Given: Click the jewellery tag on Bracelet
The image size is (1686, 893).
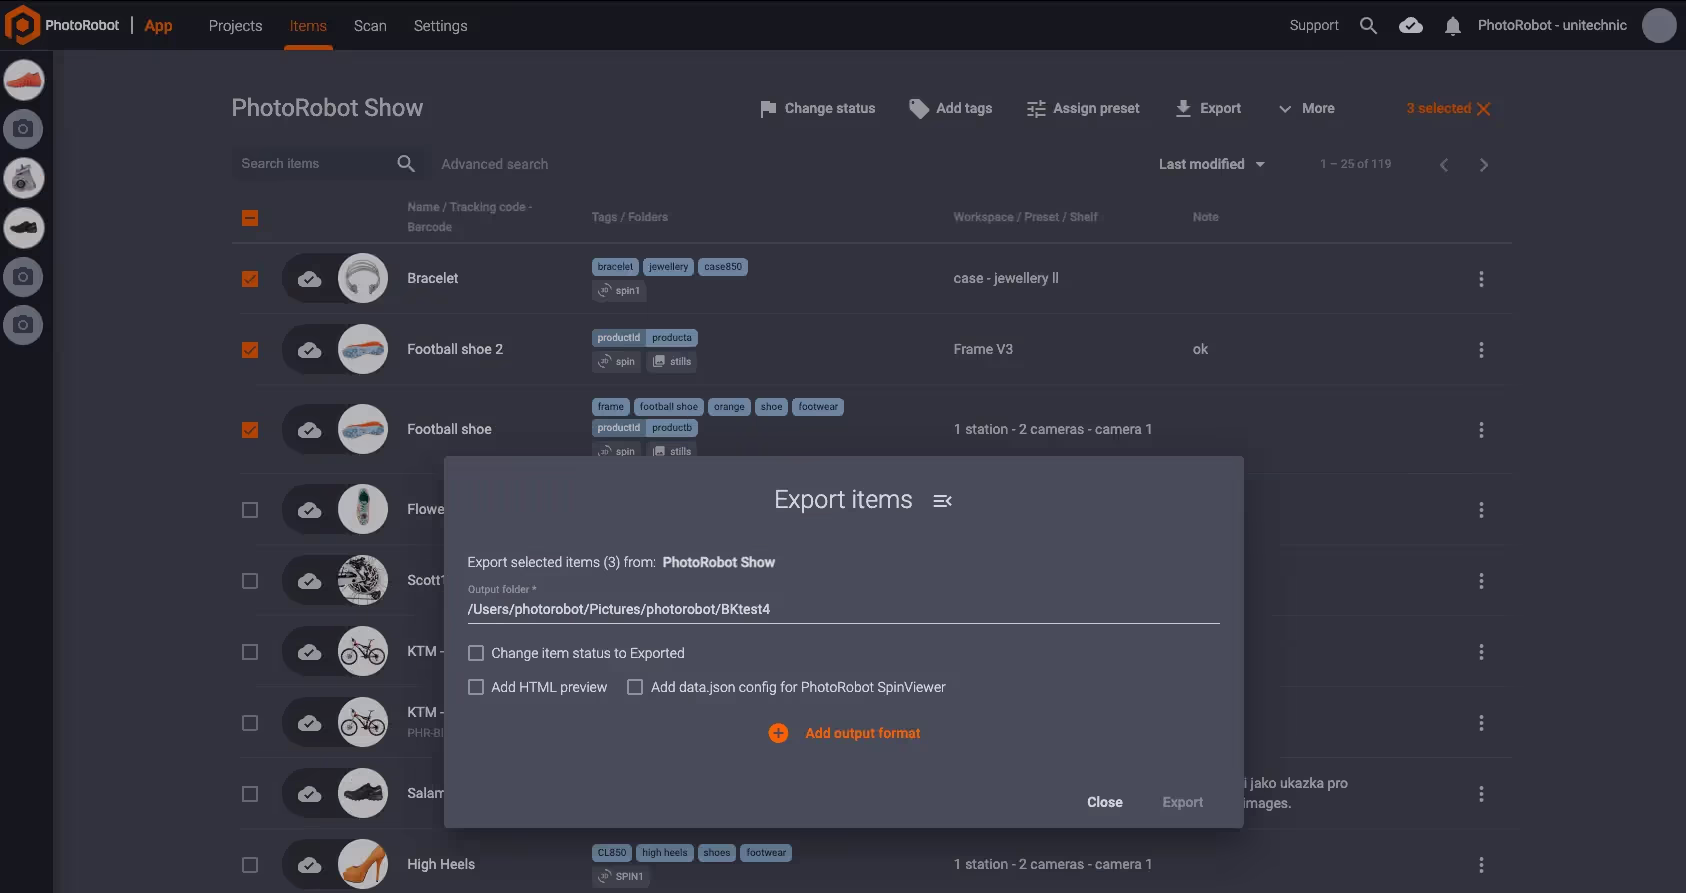Looking at the screenshot, I should point(668,267).
